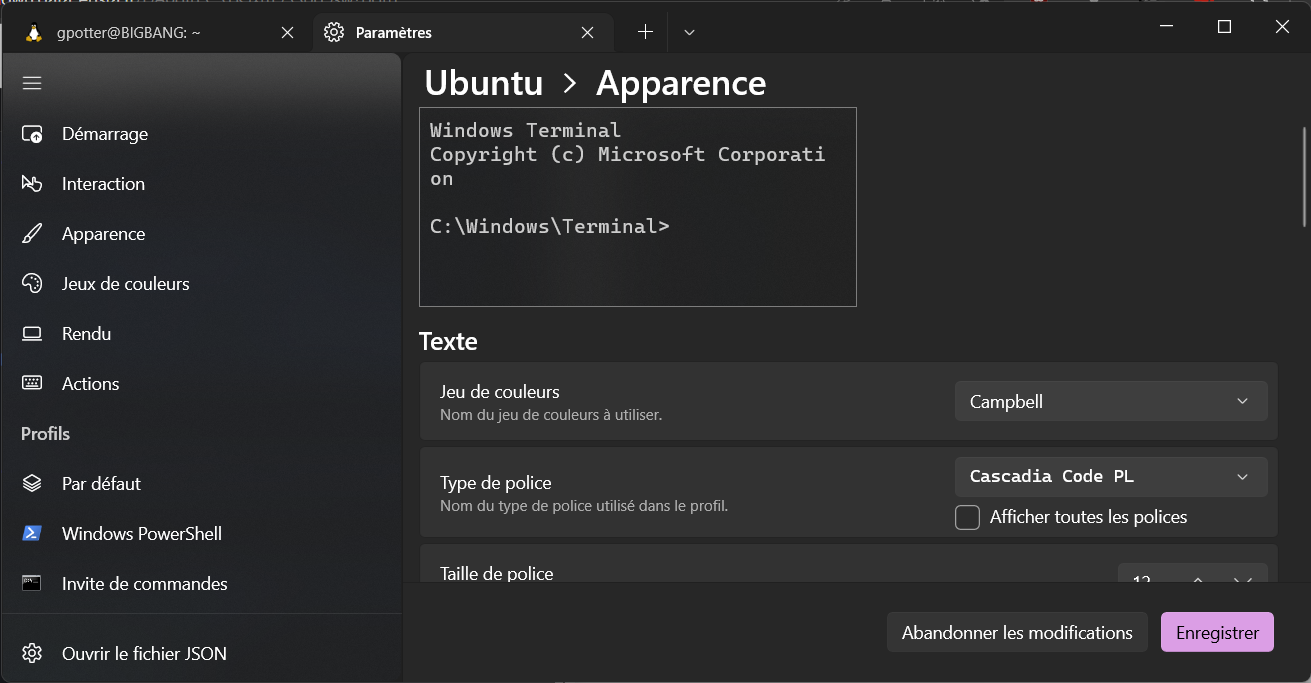Screen dimensions: 1311x683
Task: Open the hamburger navigation menu
Action: click(32, 83)
